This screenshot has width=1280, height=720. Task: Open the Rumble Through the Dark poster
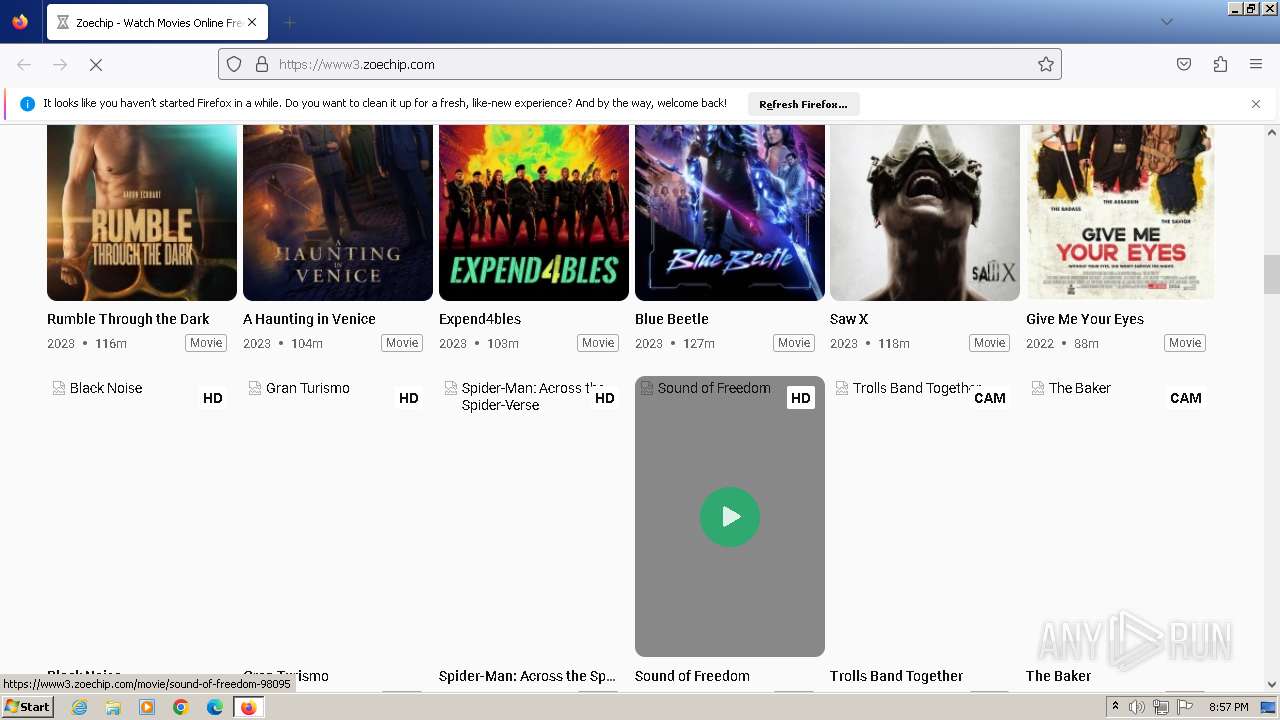(142, 212)
